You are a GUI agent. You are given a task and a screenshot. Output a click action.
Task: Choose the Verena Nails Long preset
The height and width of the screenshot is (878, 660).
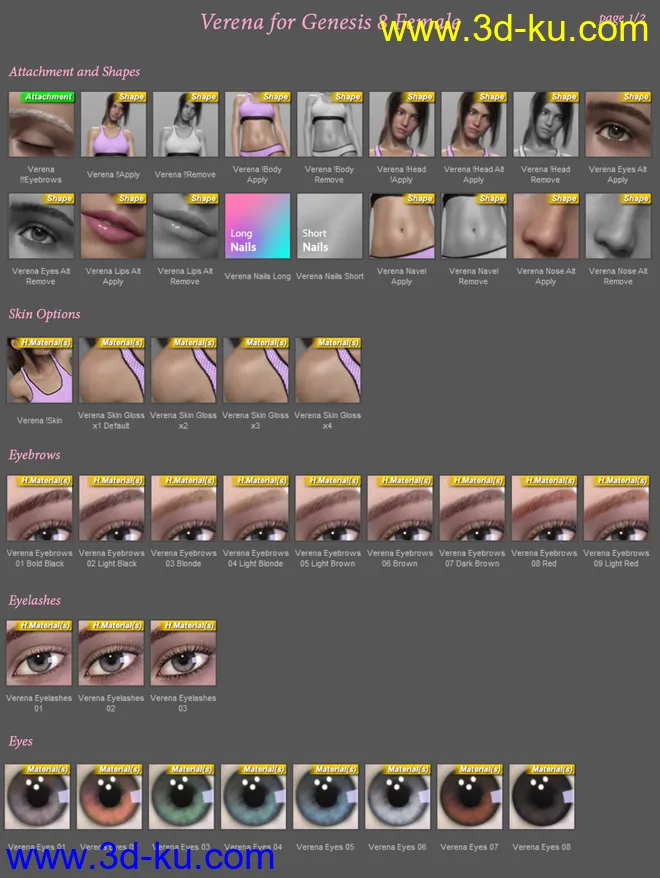click(257, 226)
